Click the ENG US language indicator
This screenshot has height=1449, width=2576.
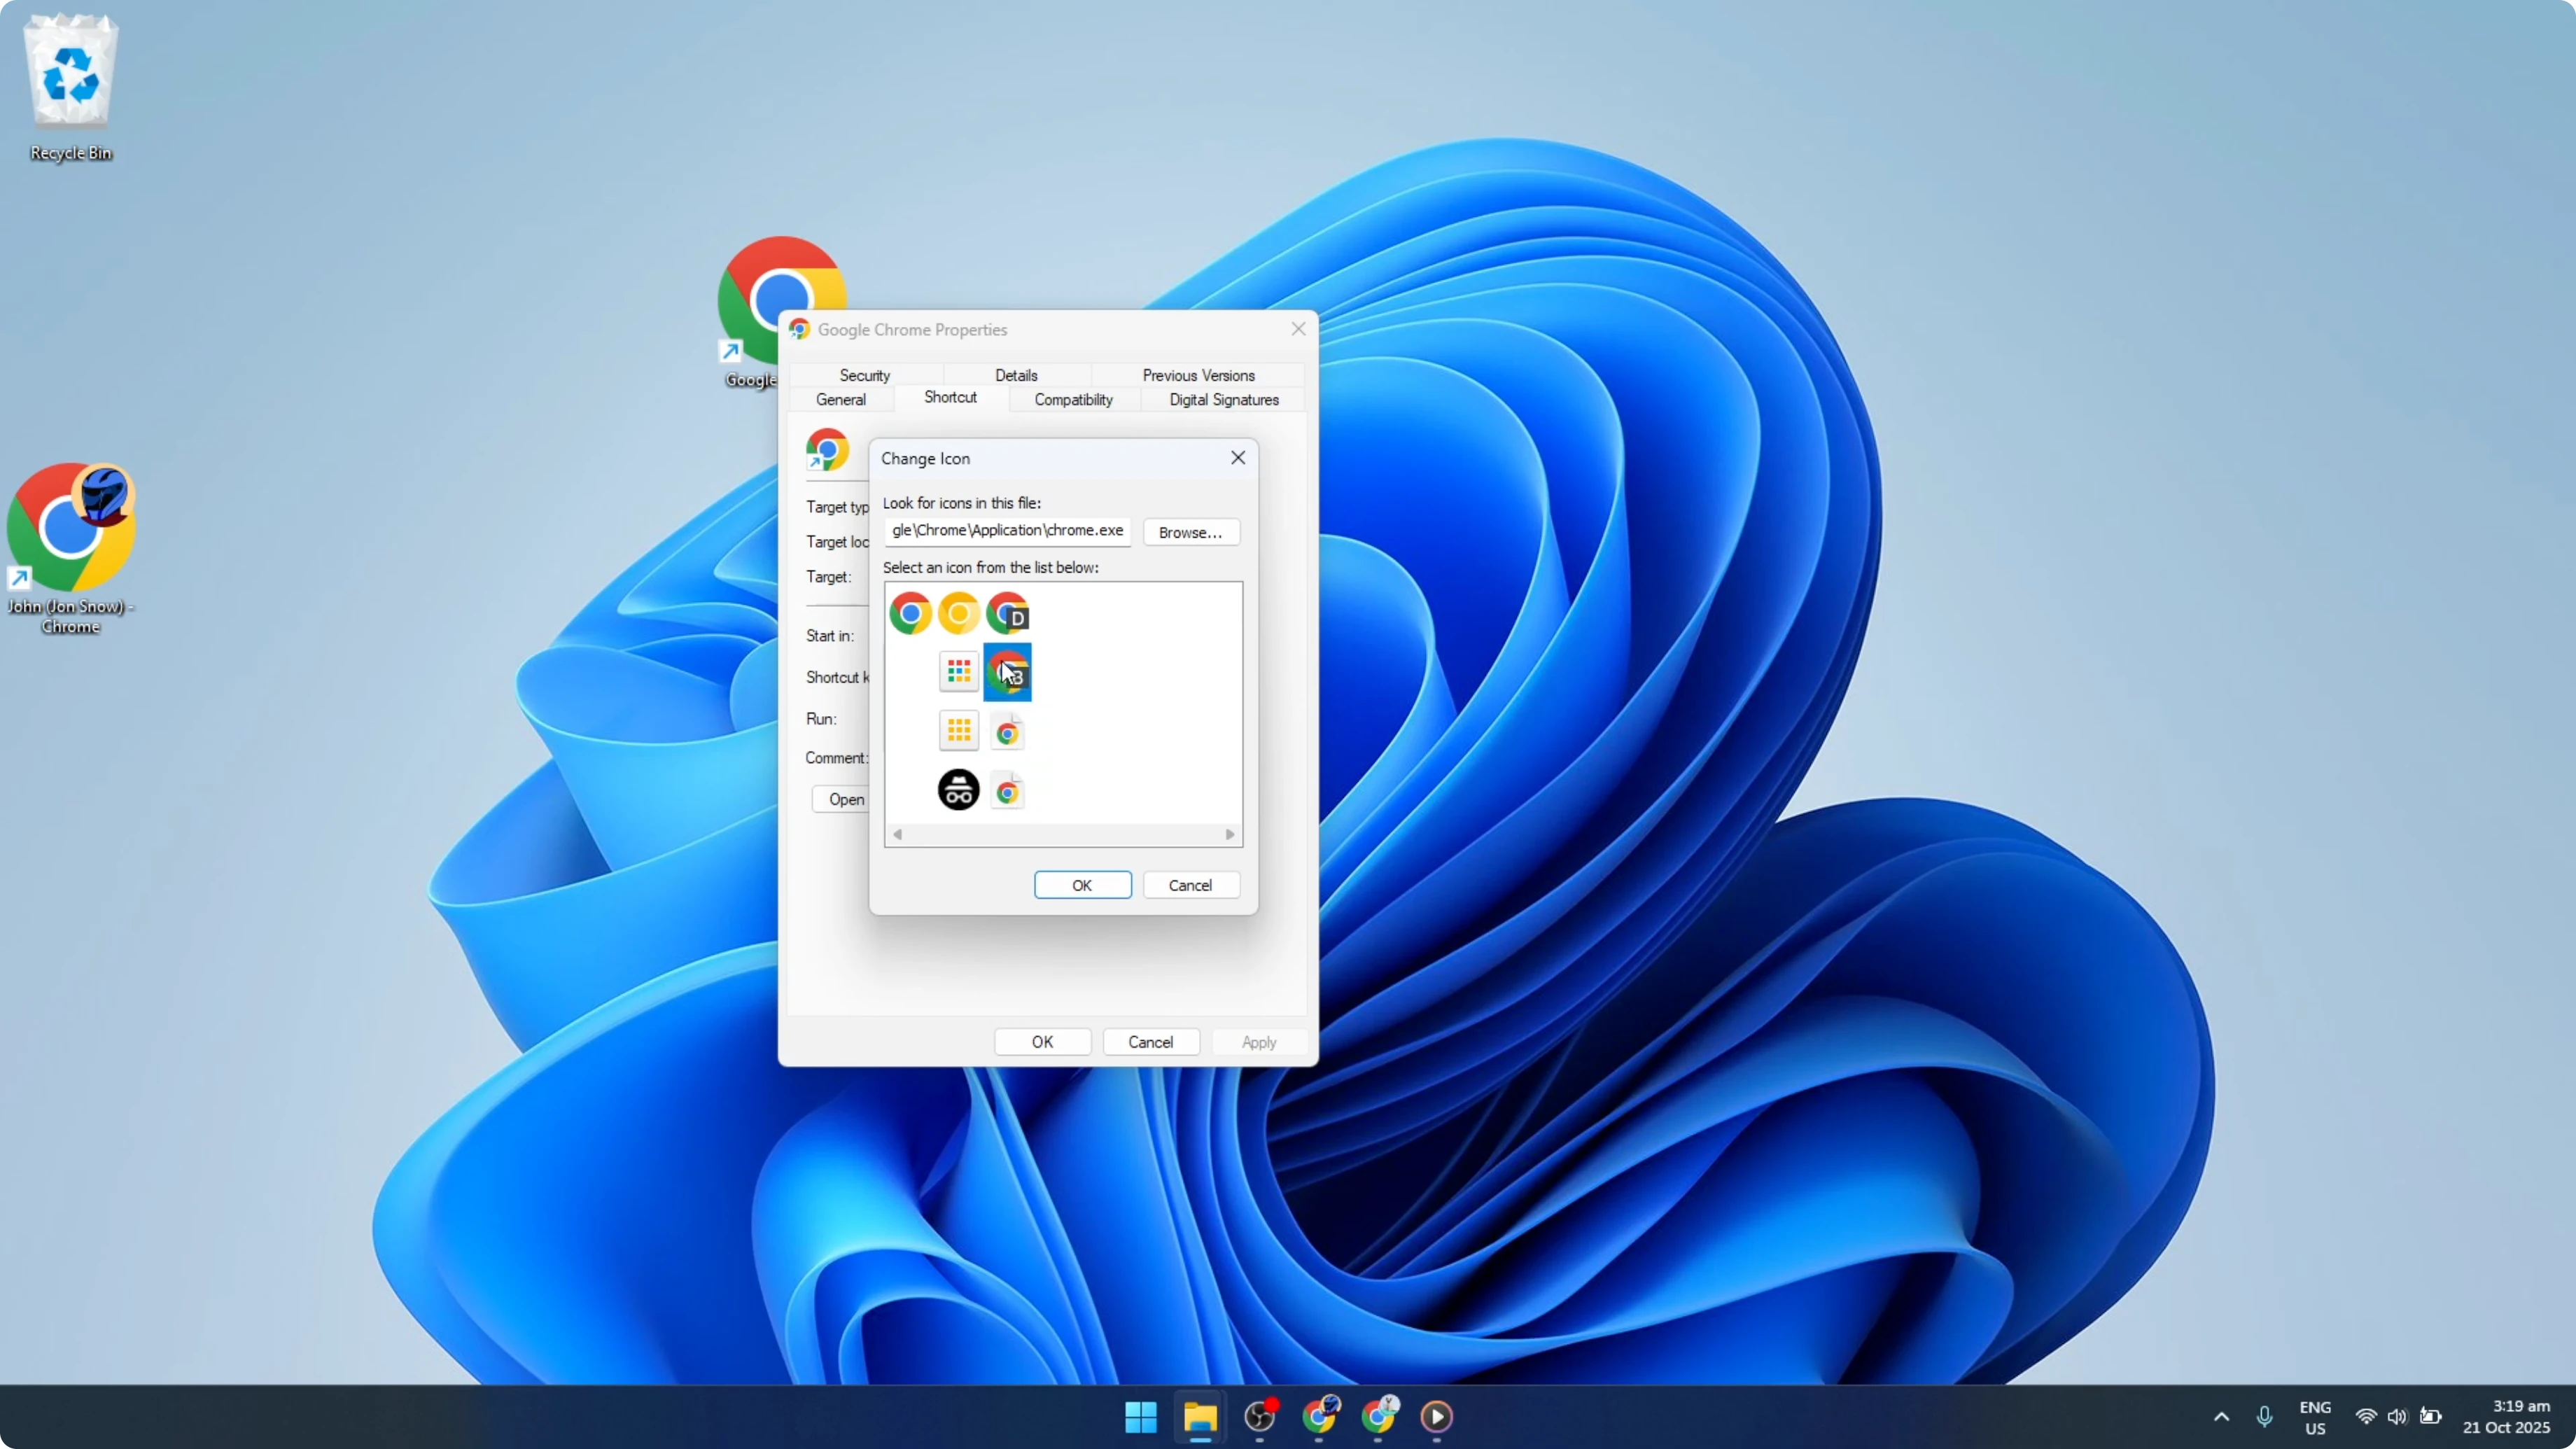tap(2316, 1417)
